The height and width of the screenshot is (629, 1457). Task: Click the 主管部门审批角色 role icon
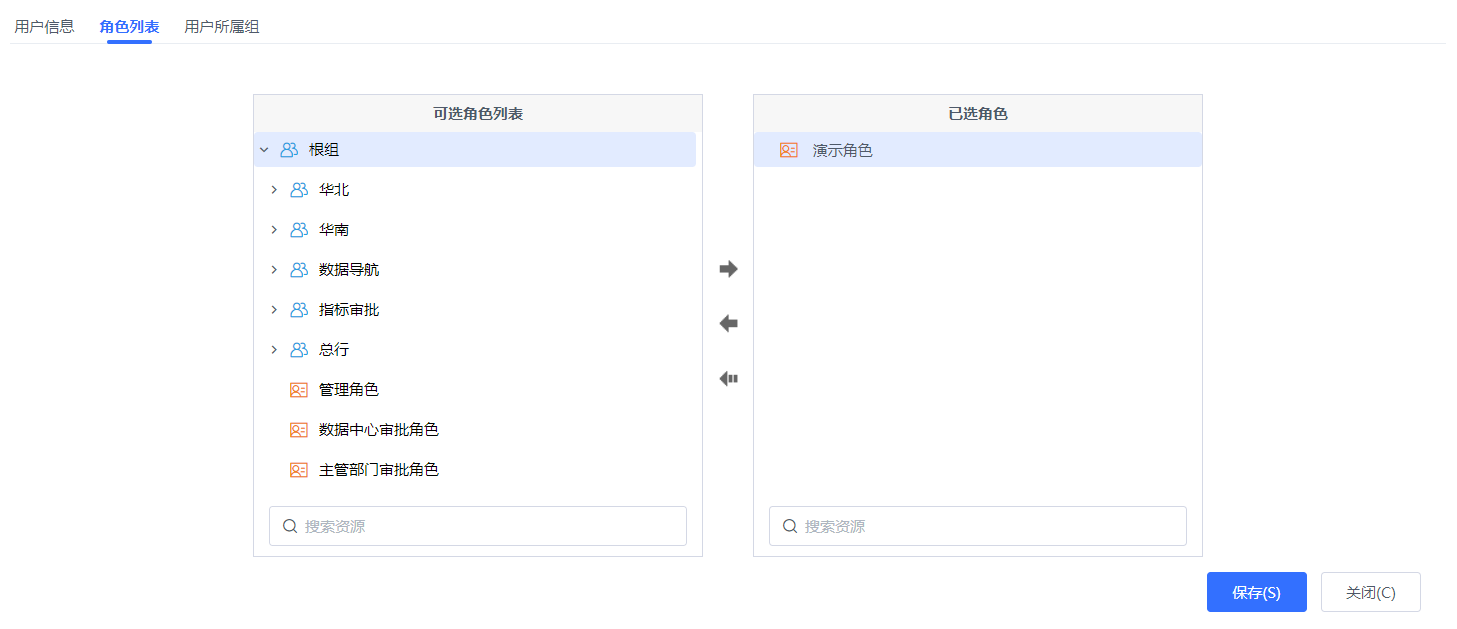tap(299, 470)
